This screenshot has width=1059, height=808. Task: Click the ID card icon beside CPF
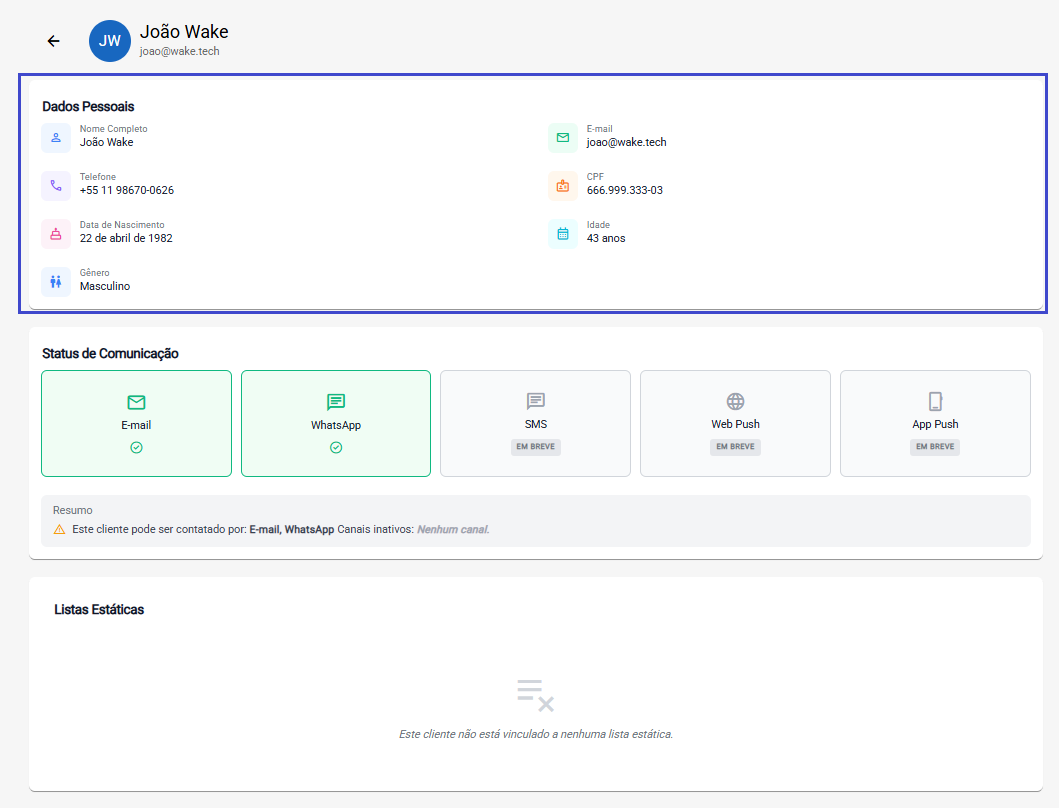pos(563,185)
